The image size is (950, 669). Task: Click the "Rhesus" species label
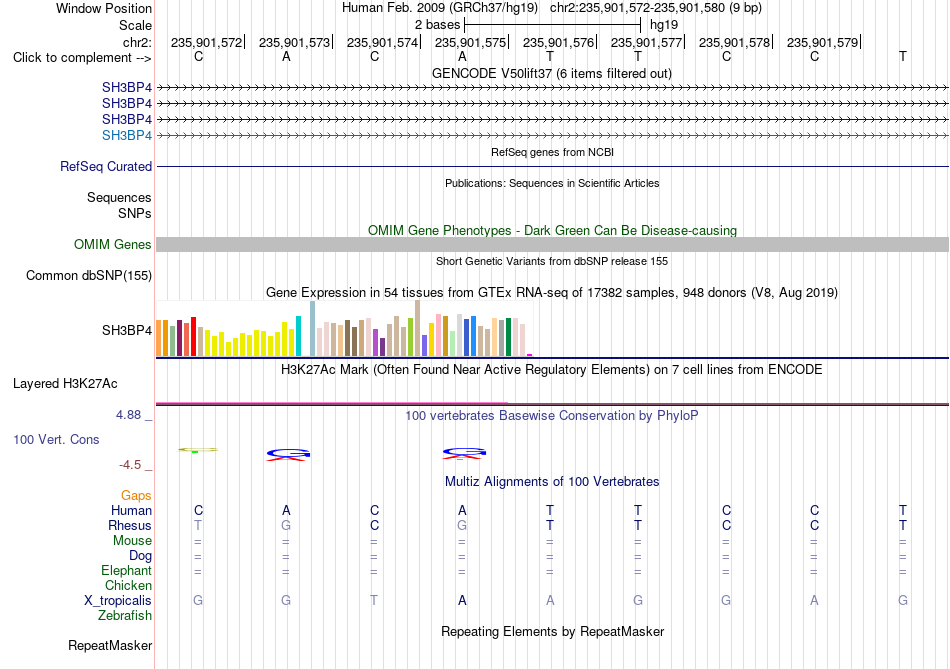tap(130, 525)
